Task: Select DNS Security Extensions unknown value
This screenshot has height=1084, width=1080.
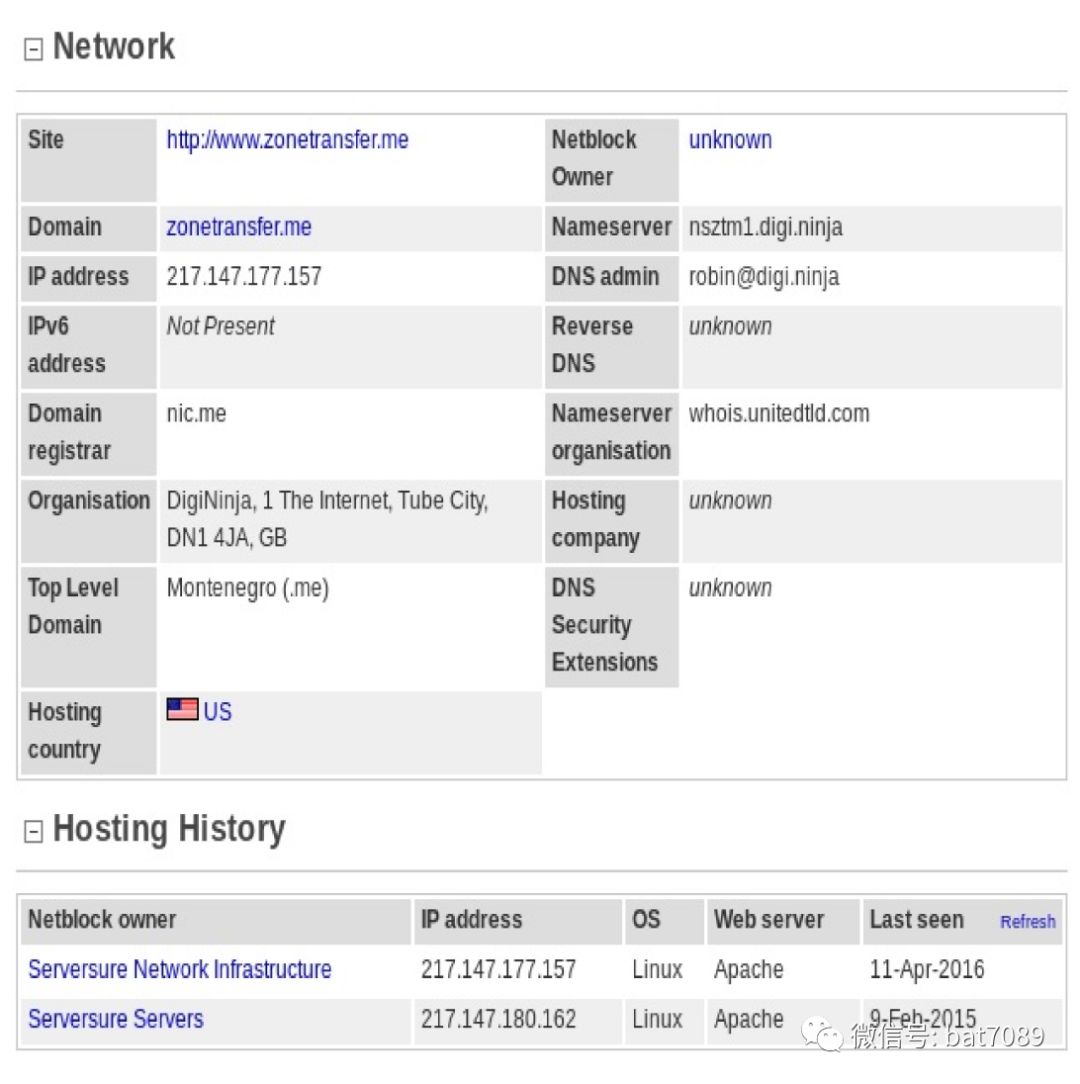Action: [730, 588]
